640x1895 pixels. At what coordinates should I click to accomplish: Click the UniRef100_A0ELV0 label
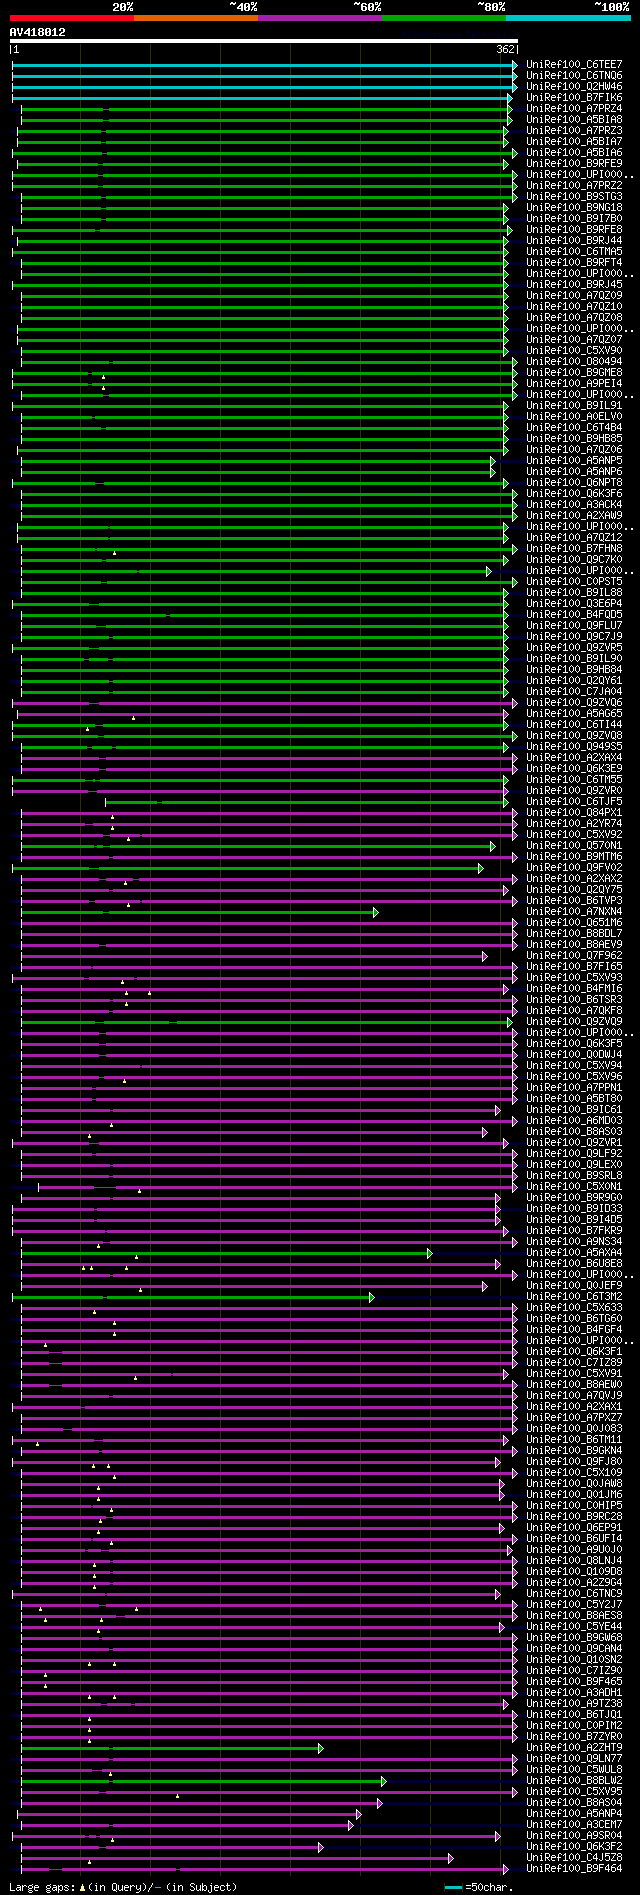pyautogui.click(x=574, y=417)
